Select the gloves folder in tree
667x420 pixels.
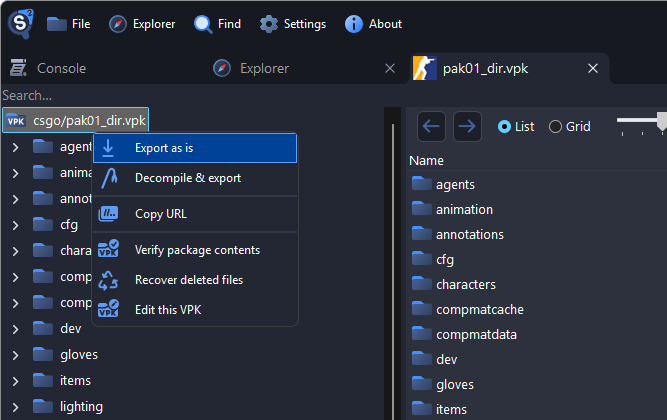coord(79,354)
